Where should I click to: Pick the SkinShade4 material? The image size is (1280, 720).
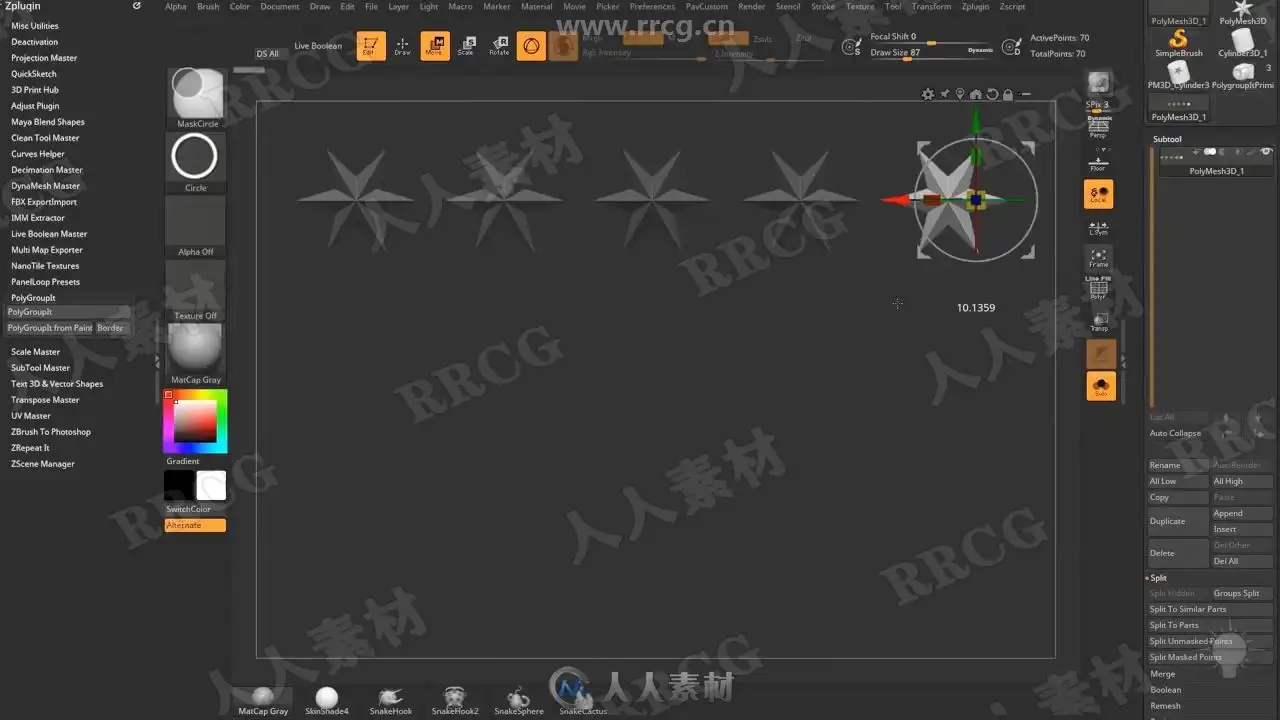pos(327,701)
